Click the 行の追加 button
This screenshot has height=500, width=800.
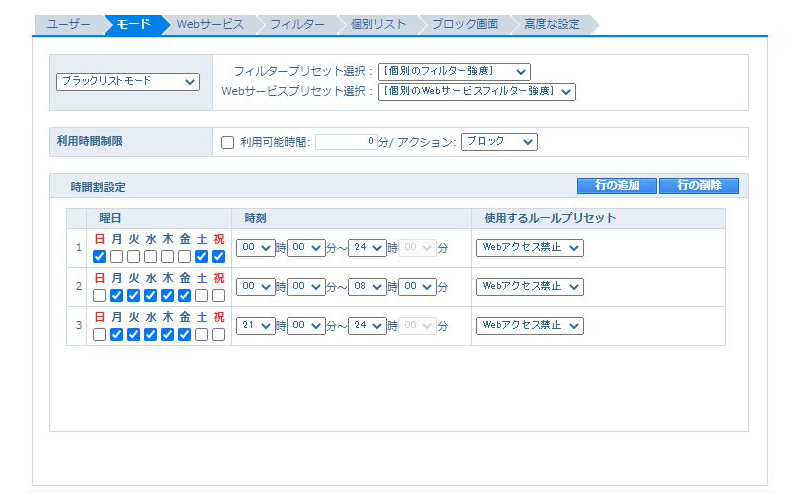(617, 186)
